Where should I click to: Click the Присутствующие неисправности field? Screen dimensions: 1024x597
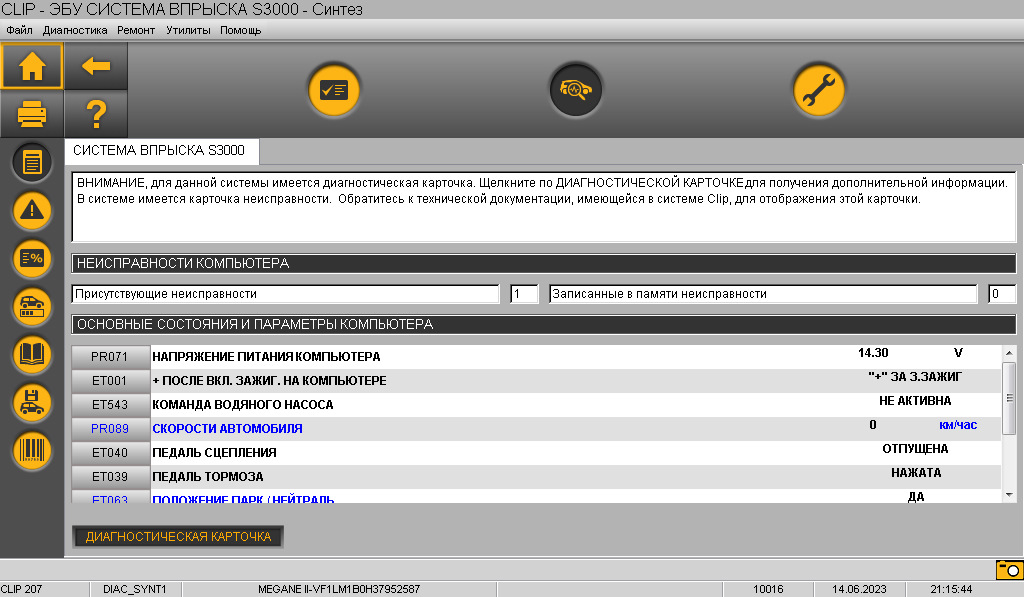click(285, 294)
